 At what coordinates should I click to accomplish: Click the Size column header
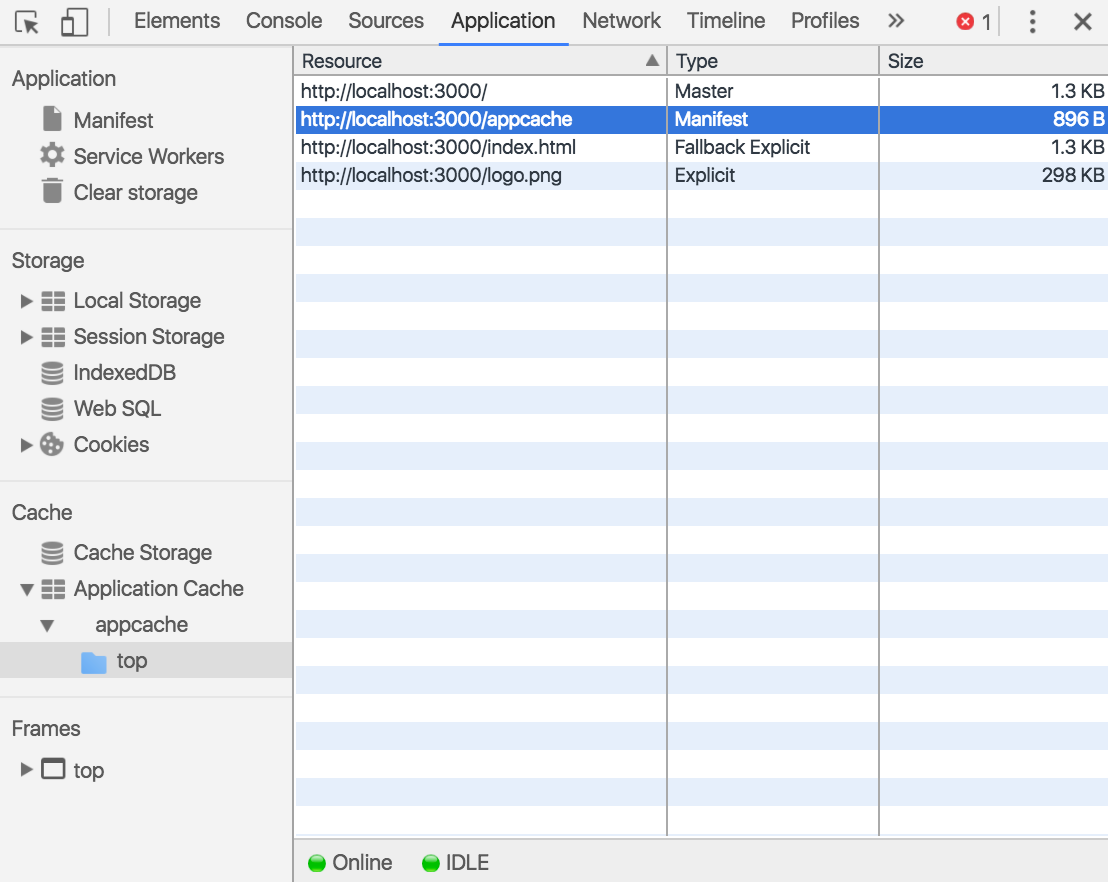(x=992, y=61)
